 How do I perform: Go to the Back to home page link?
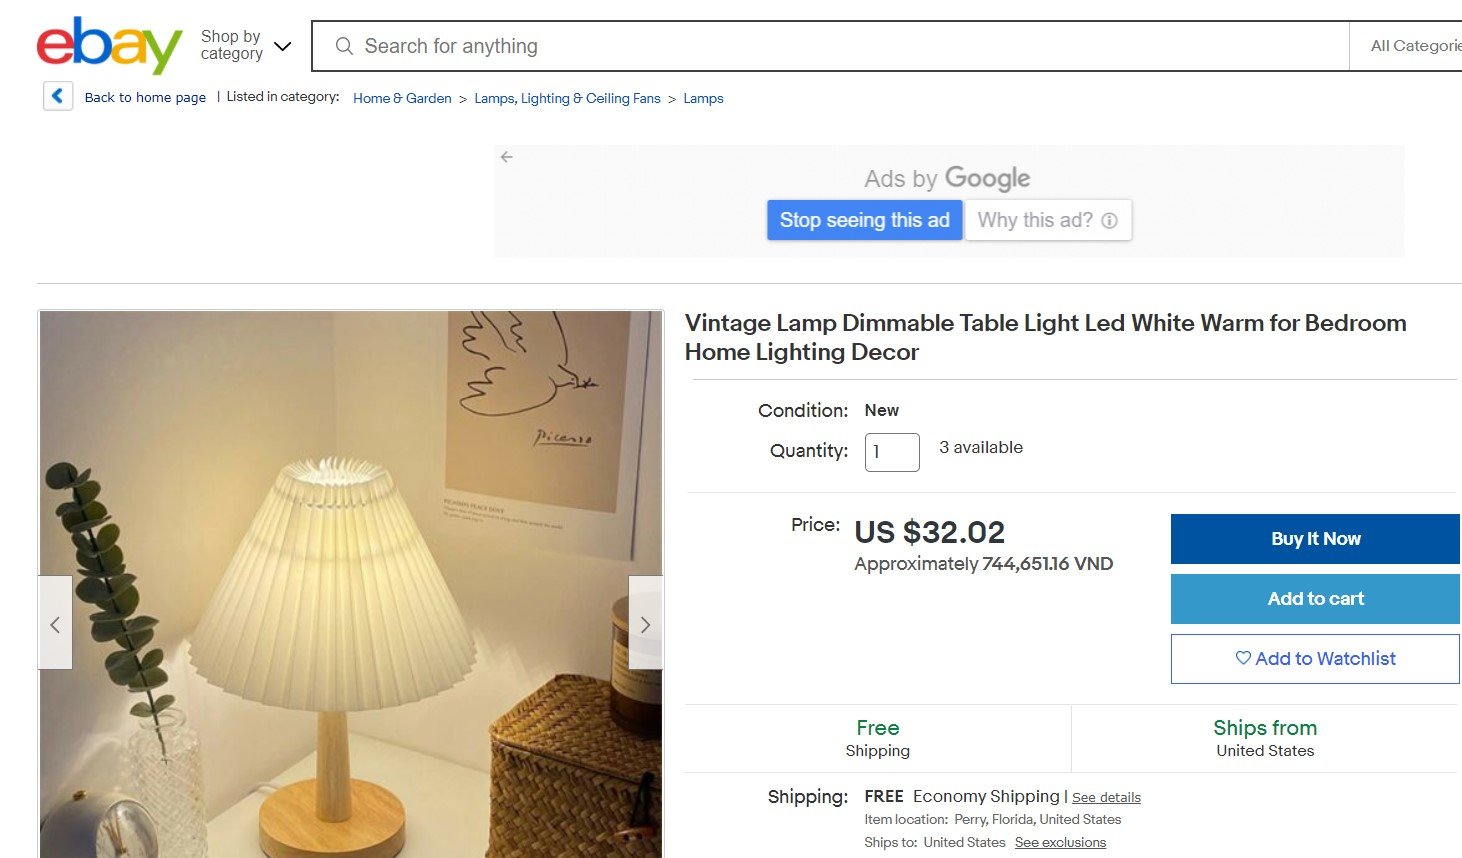pos(146,97)
